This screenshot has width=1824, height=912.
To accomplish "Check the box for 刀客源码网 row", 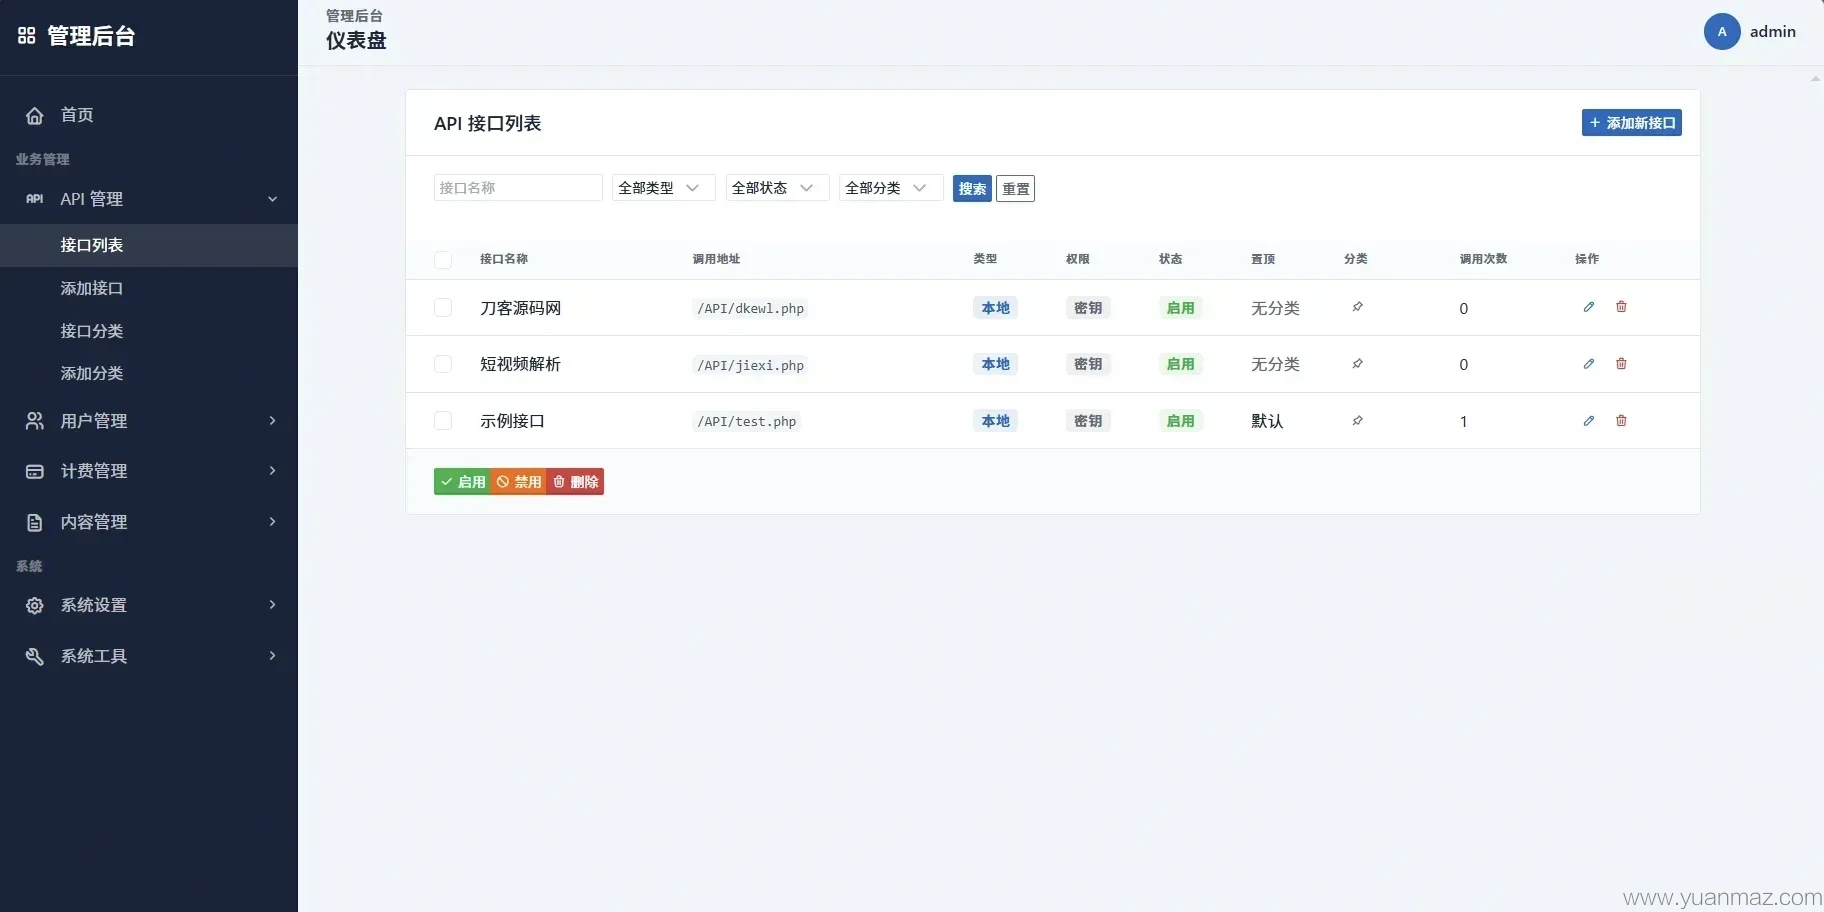I will click(x=443, y=308).
